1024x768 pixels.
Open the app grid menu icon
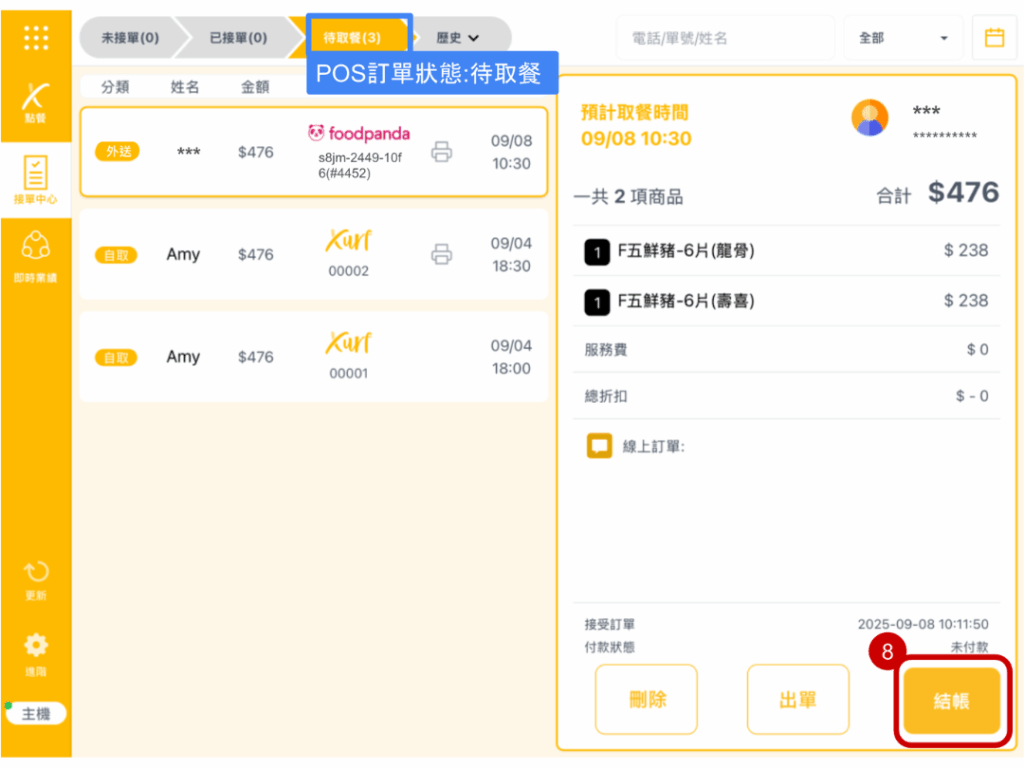36,37
